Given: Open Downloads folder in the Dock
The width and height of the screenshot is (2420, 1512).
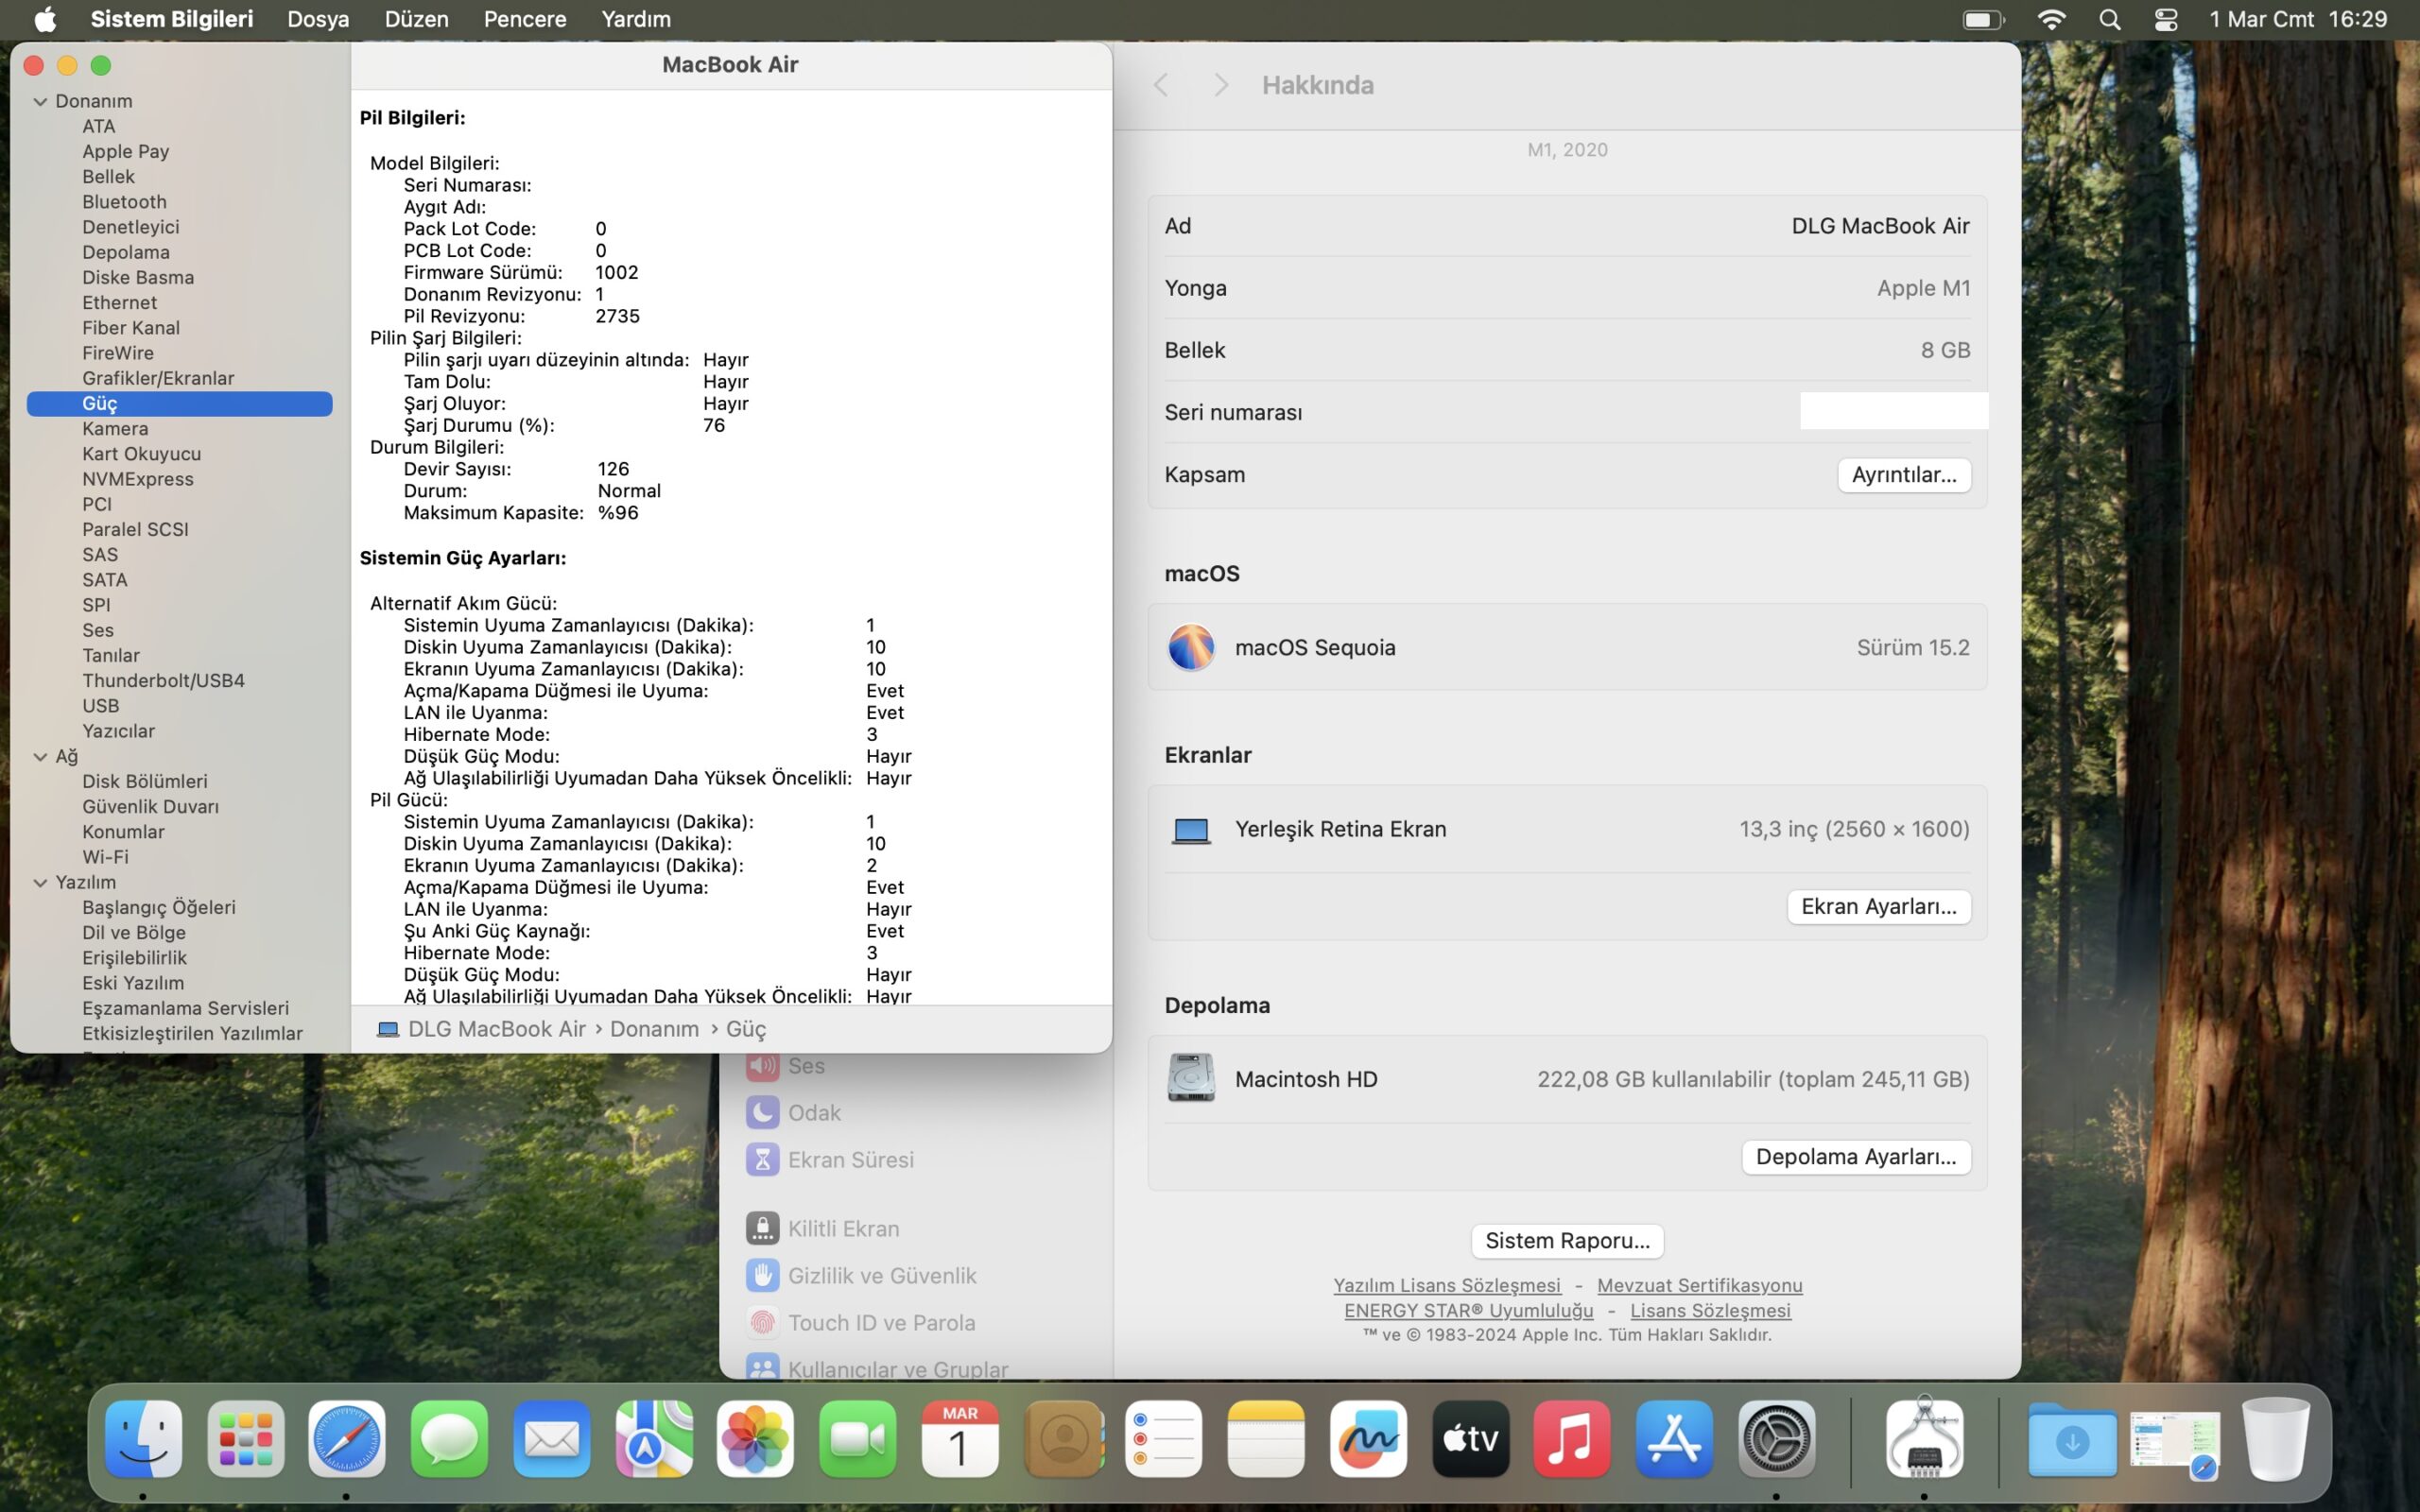Looking at the screenshot, I should [2072, 1439].
